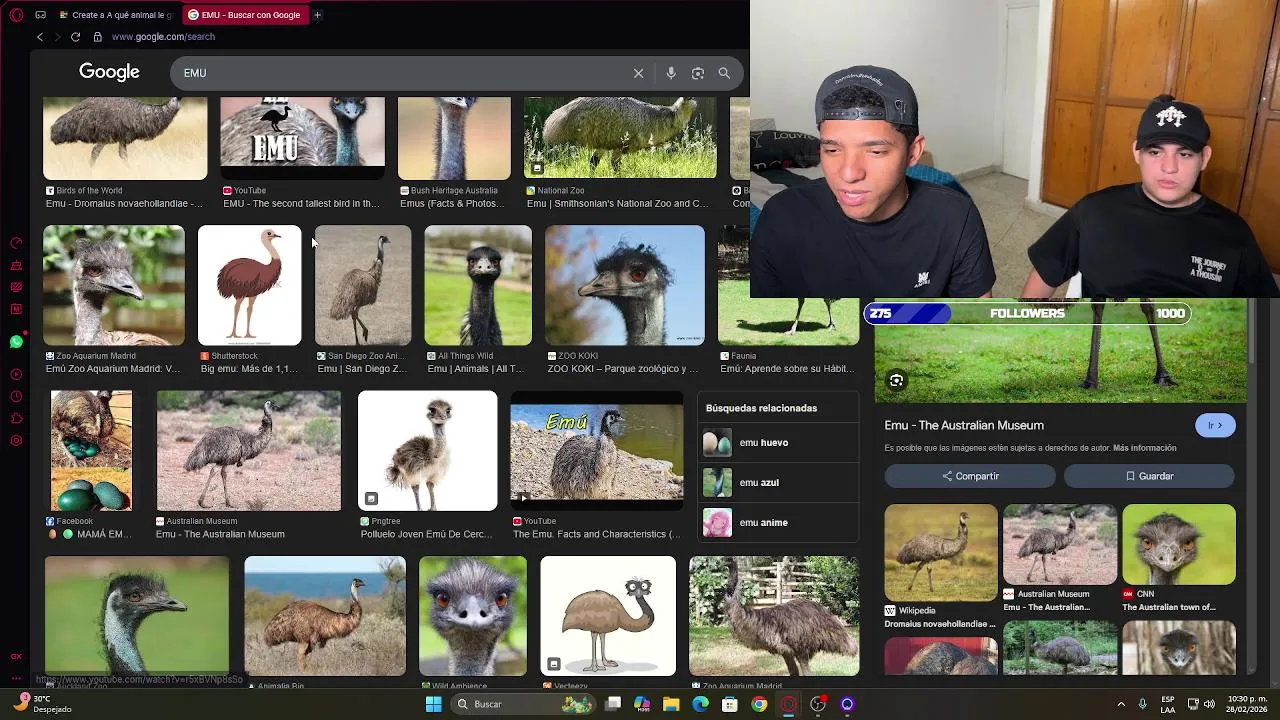Select the 'EMU - Buscar con Google' tab
The height and width of the screenshot is (720, 1280).
[244, 15]
